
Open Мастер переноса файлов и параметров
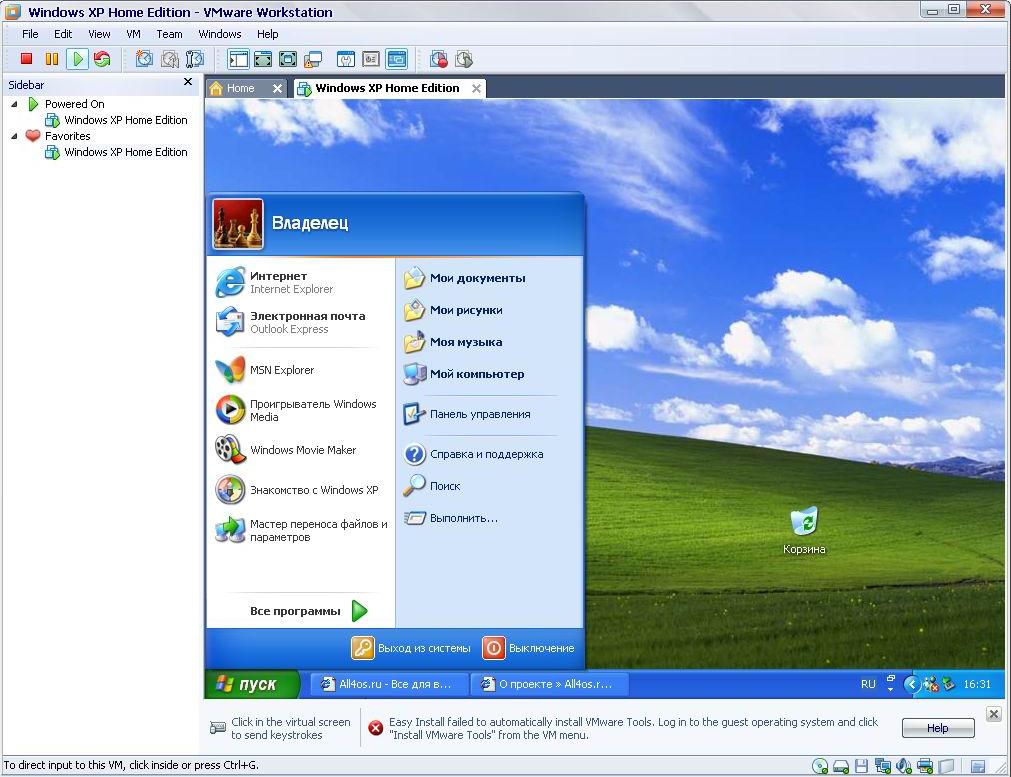(x=300, y=530)
